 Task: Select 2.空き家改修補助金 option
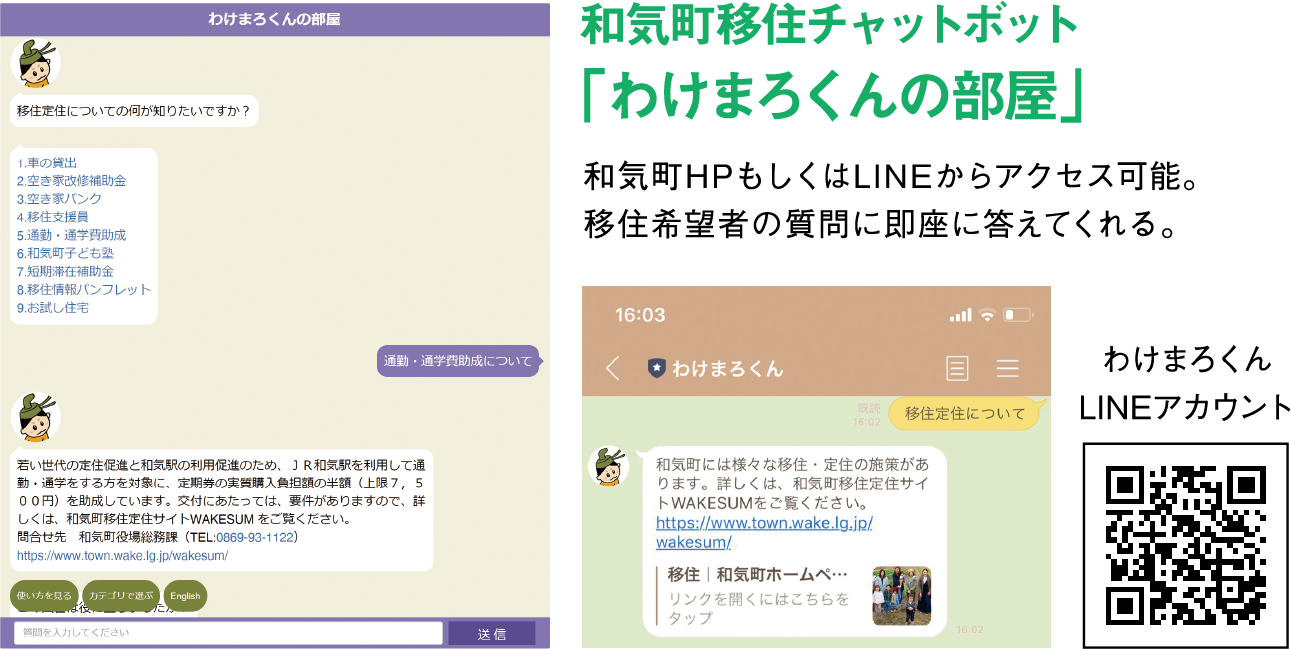click(71, 181)
